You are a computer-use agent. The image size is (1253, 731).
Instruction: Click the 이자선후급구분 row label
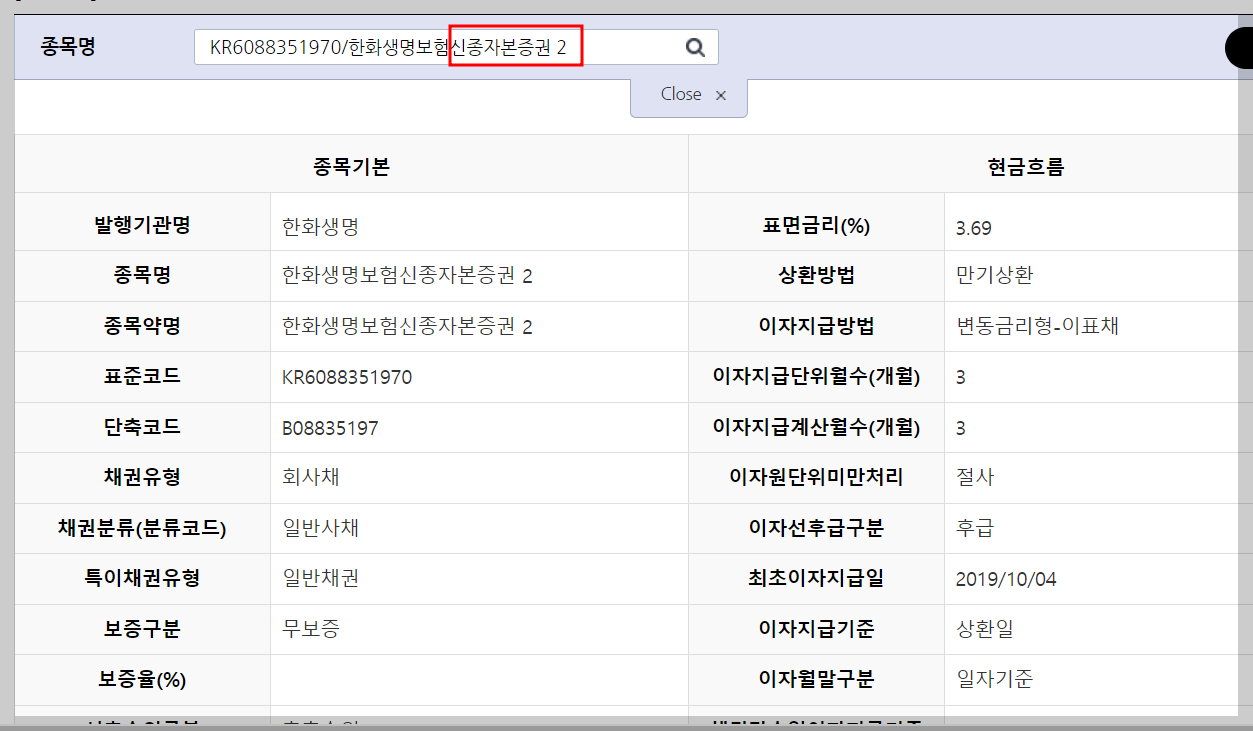[816, 528]
